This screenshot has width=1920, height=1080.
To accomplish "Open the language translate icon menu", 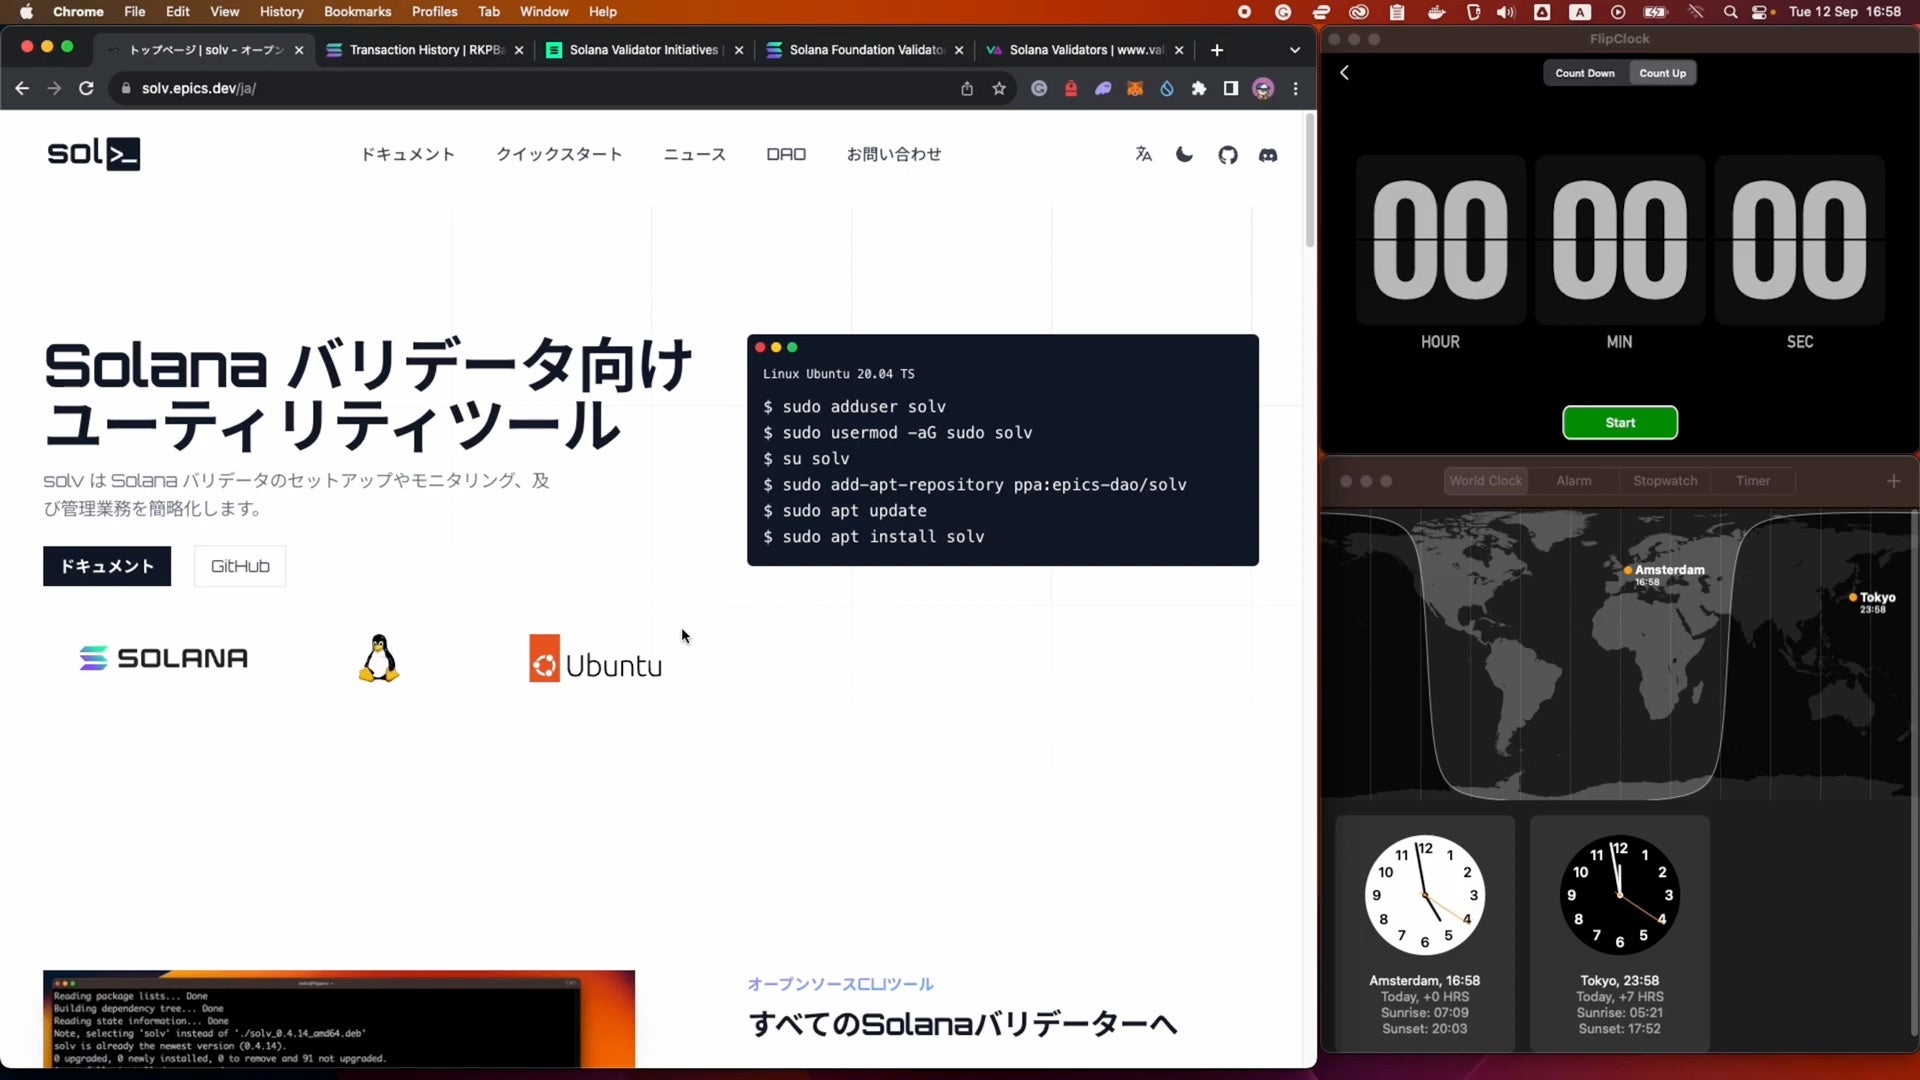I will pos(1144,154).
